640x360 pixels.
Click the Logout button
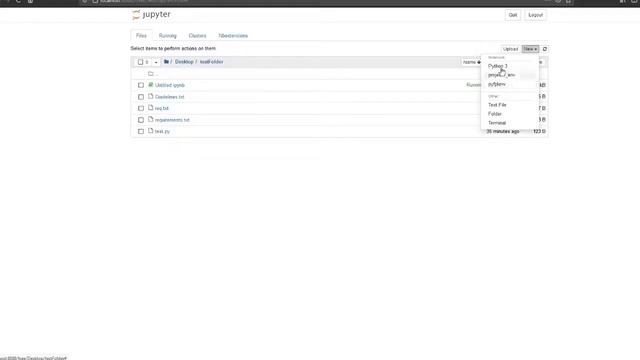[x=536, y=15]
